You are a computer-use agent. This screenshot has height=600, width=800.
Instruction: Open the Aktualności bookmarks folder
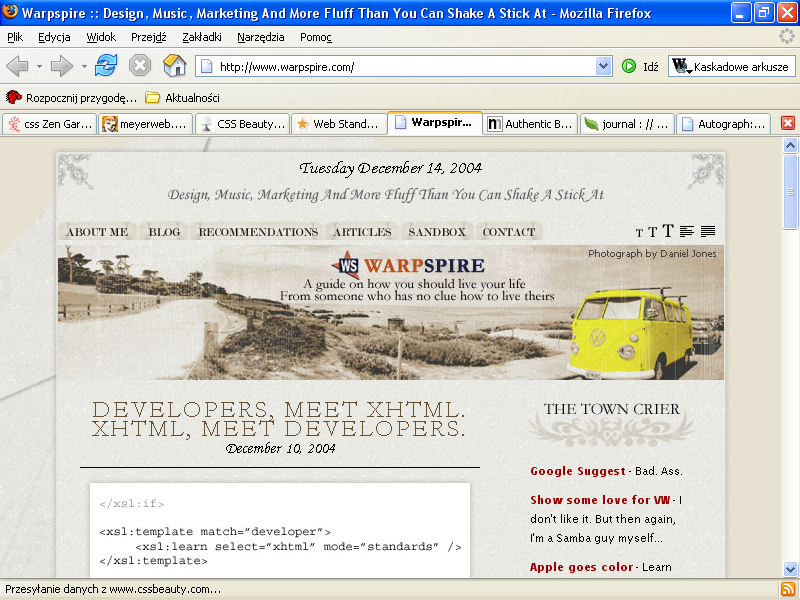pos(182,97)
